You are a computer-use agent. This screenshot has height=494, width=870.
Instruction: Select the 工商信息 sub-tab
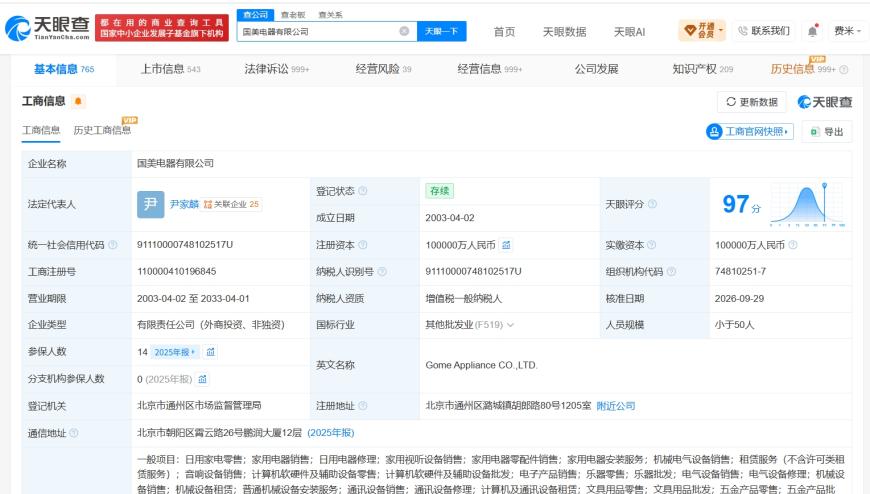pos(41,130)
